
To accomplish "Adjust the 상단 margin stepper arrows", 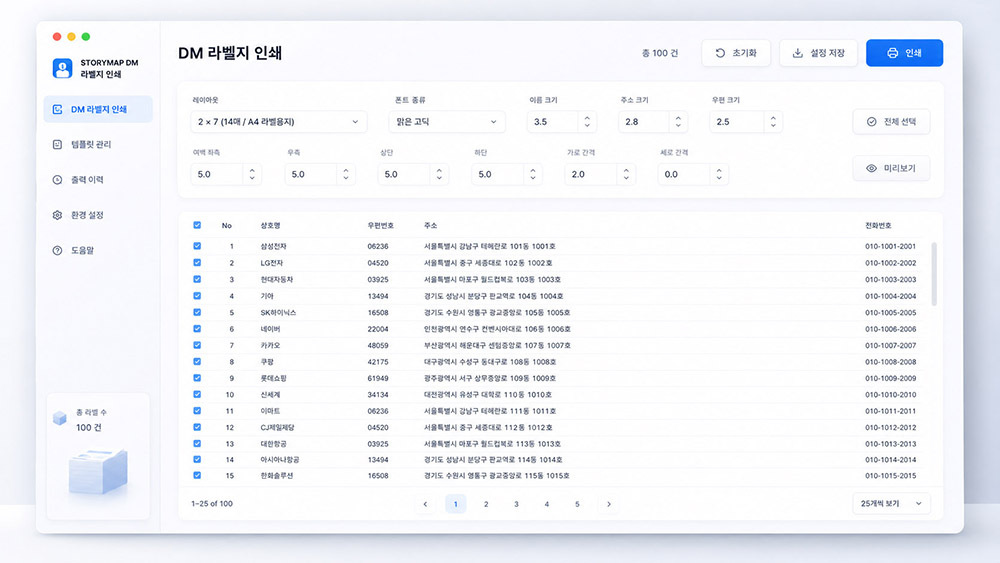I will tap(439, 174).
